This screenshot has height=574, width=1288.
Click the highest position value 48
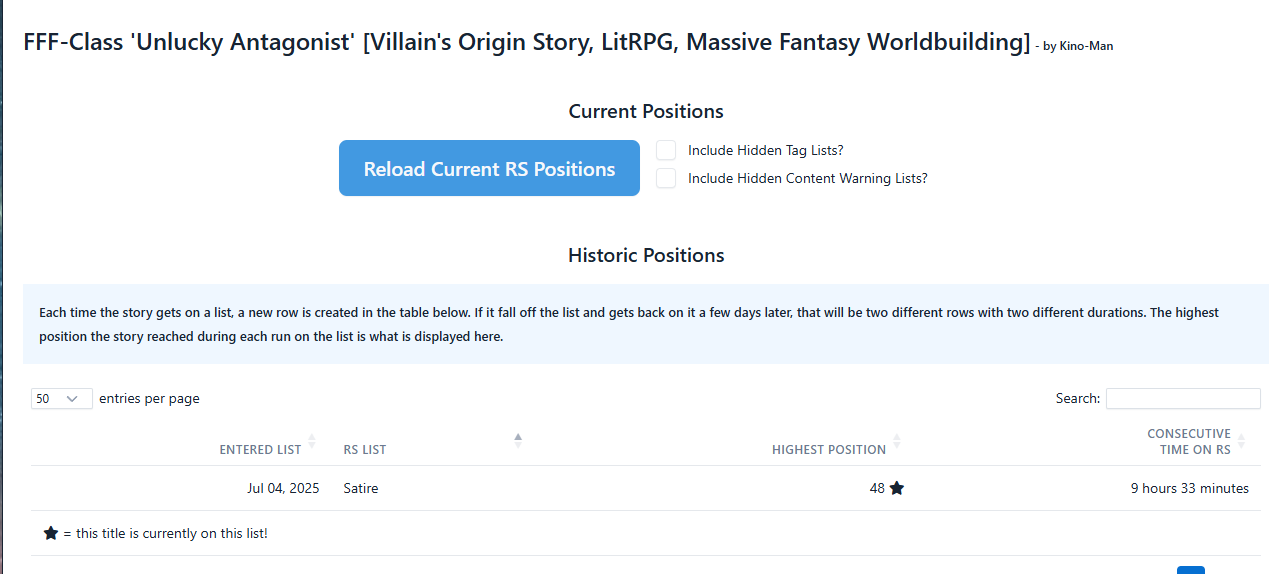[x=877, y=488]
